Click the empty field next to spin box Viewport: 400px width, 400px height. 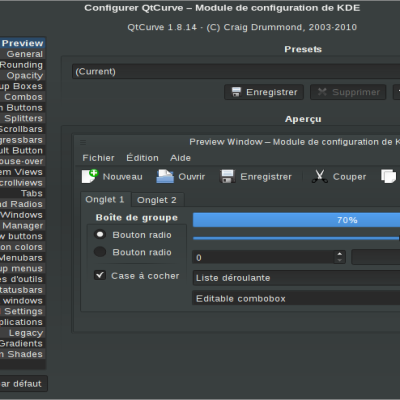376,257
